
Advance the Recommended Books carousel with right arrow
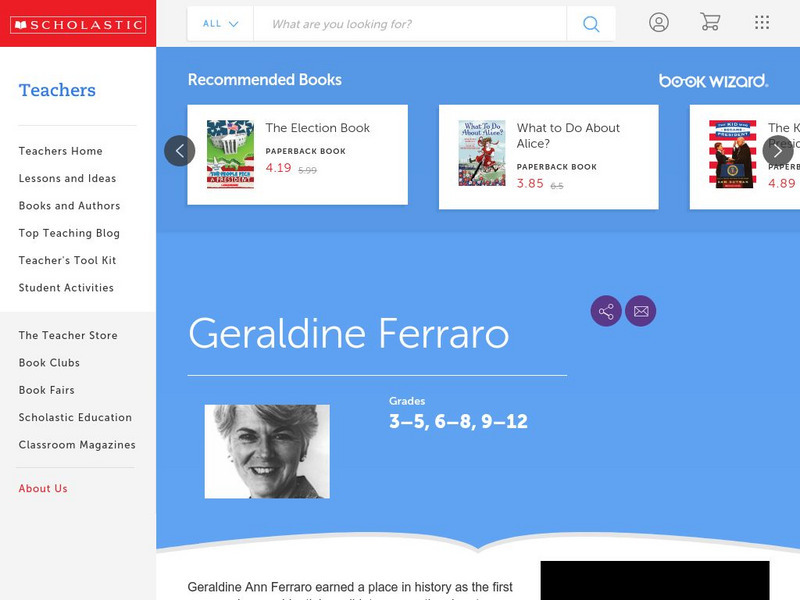pyautogui.click(x=777, y=150)
